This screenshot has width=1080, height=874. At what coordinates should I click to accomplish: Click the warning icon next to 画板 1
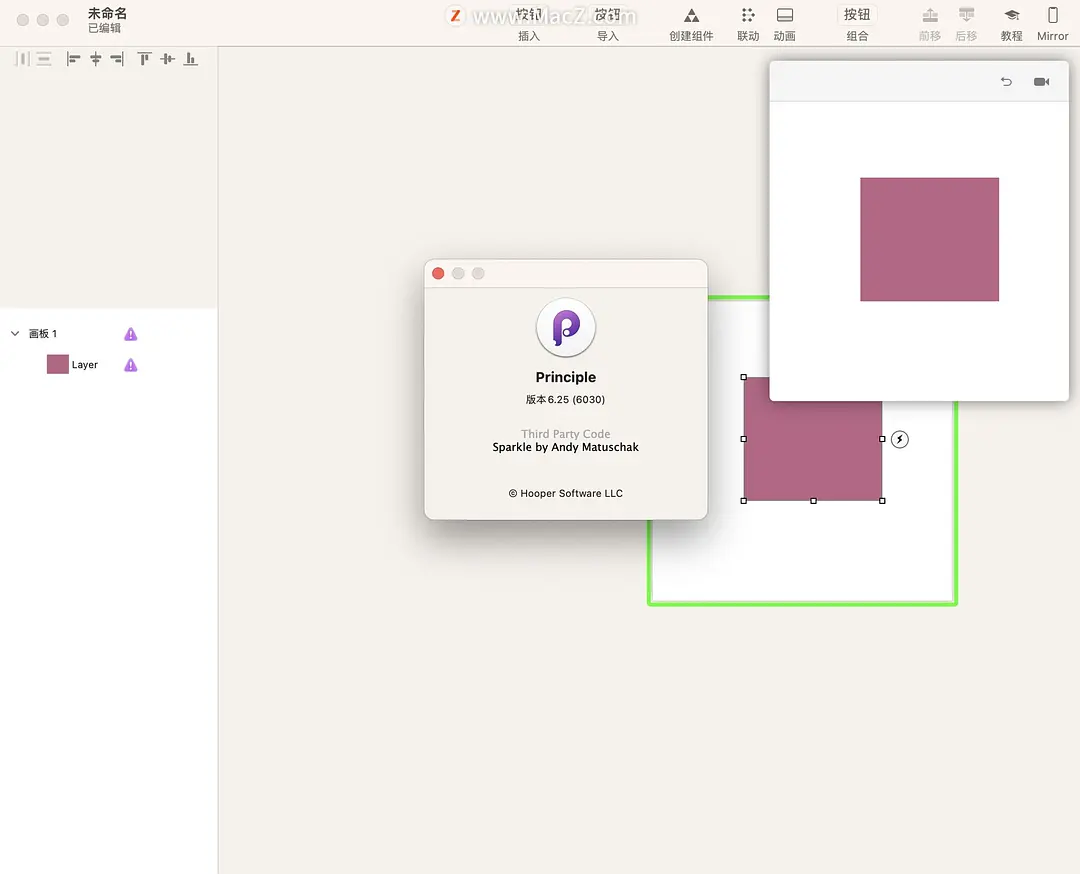click(130, 334)
